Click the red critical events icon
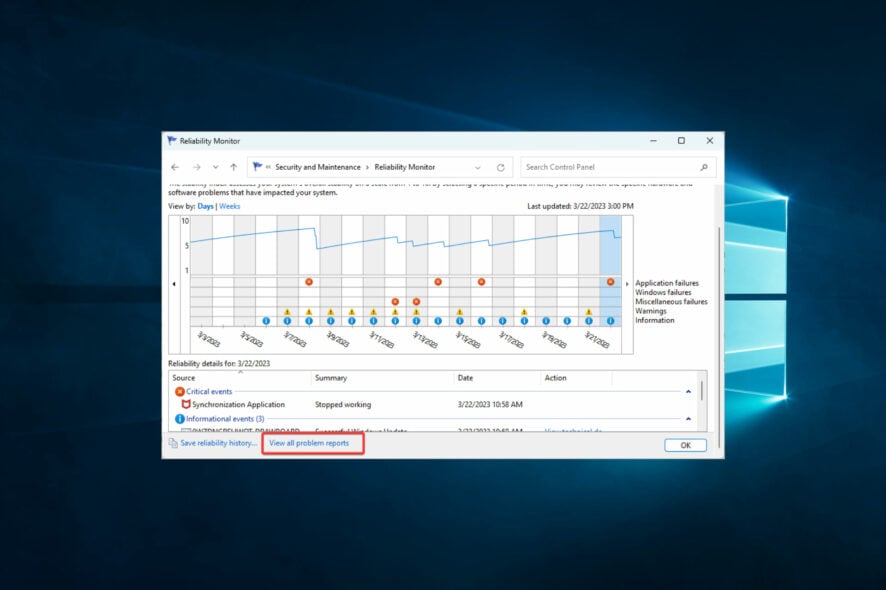 point(180,392)
